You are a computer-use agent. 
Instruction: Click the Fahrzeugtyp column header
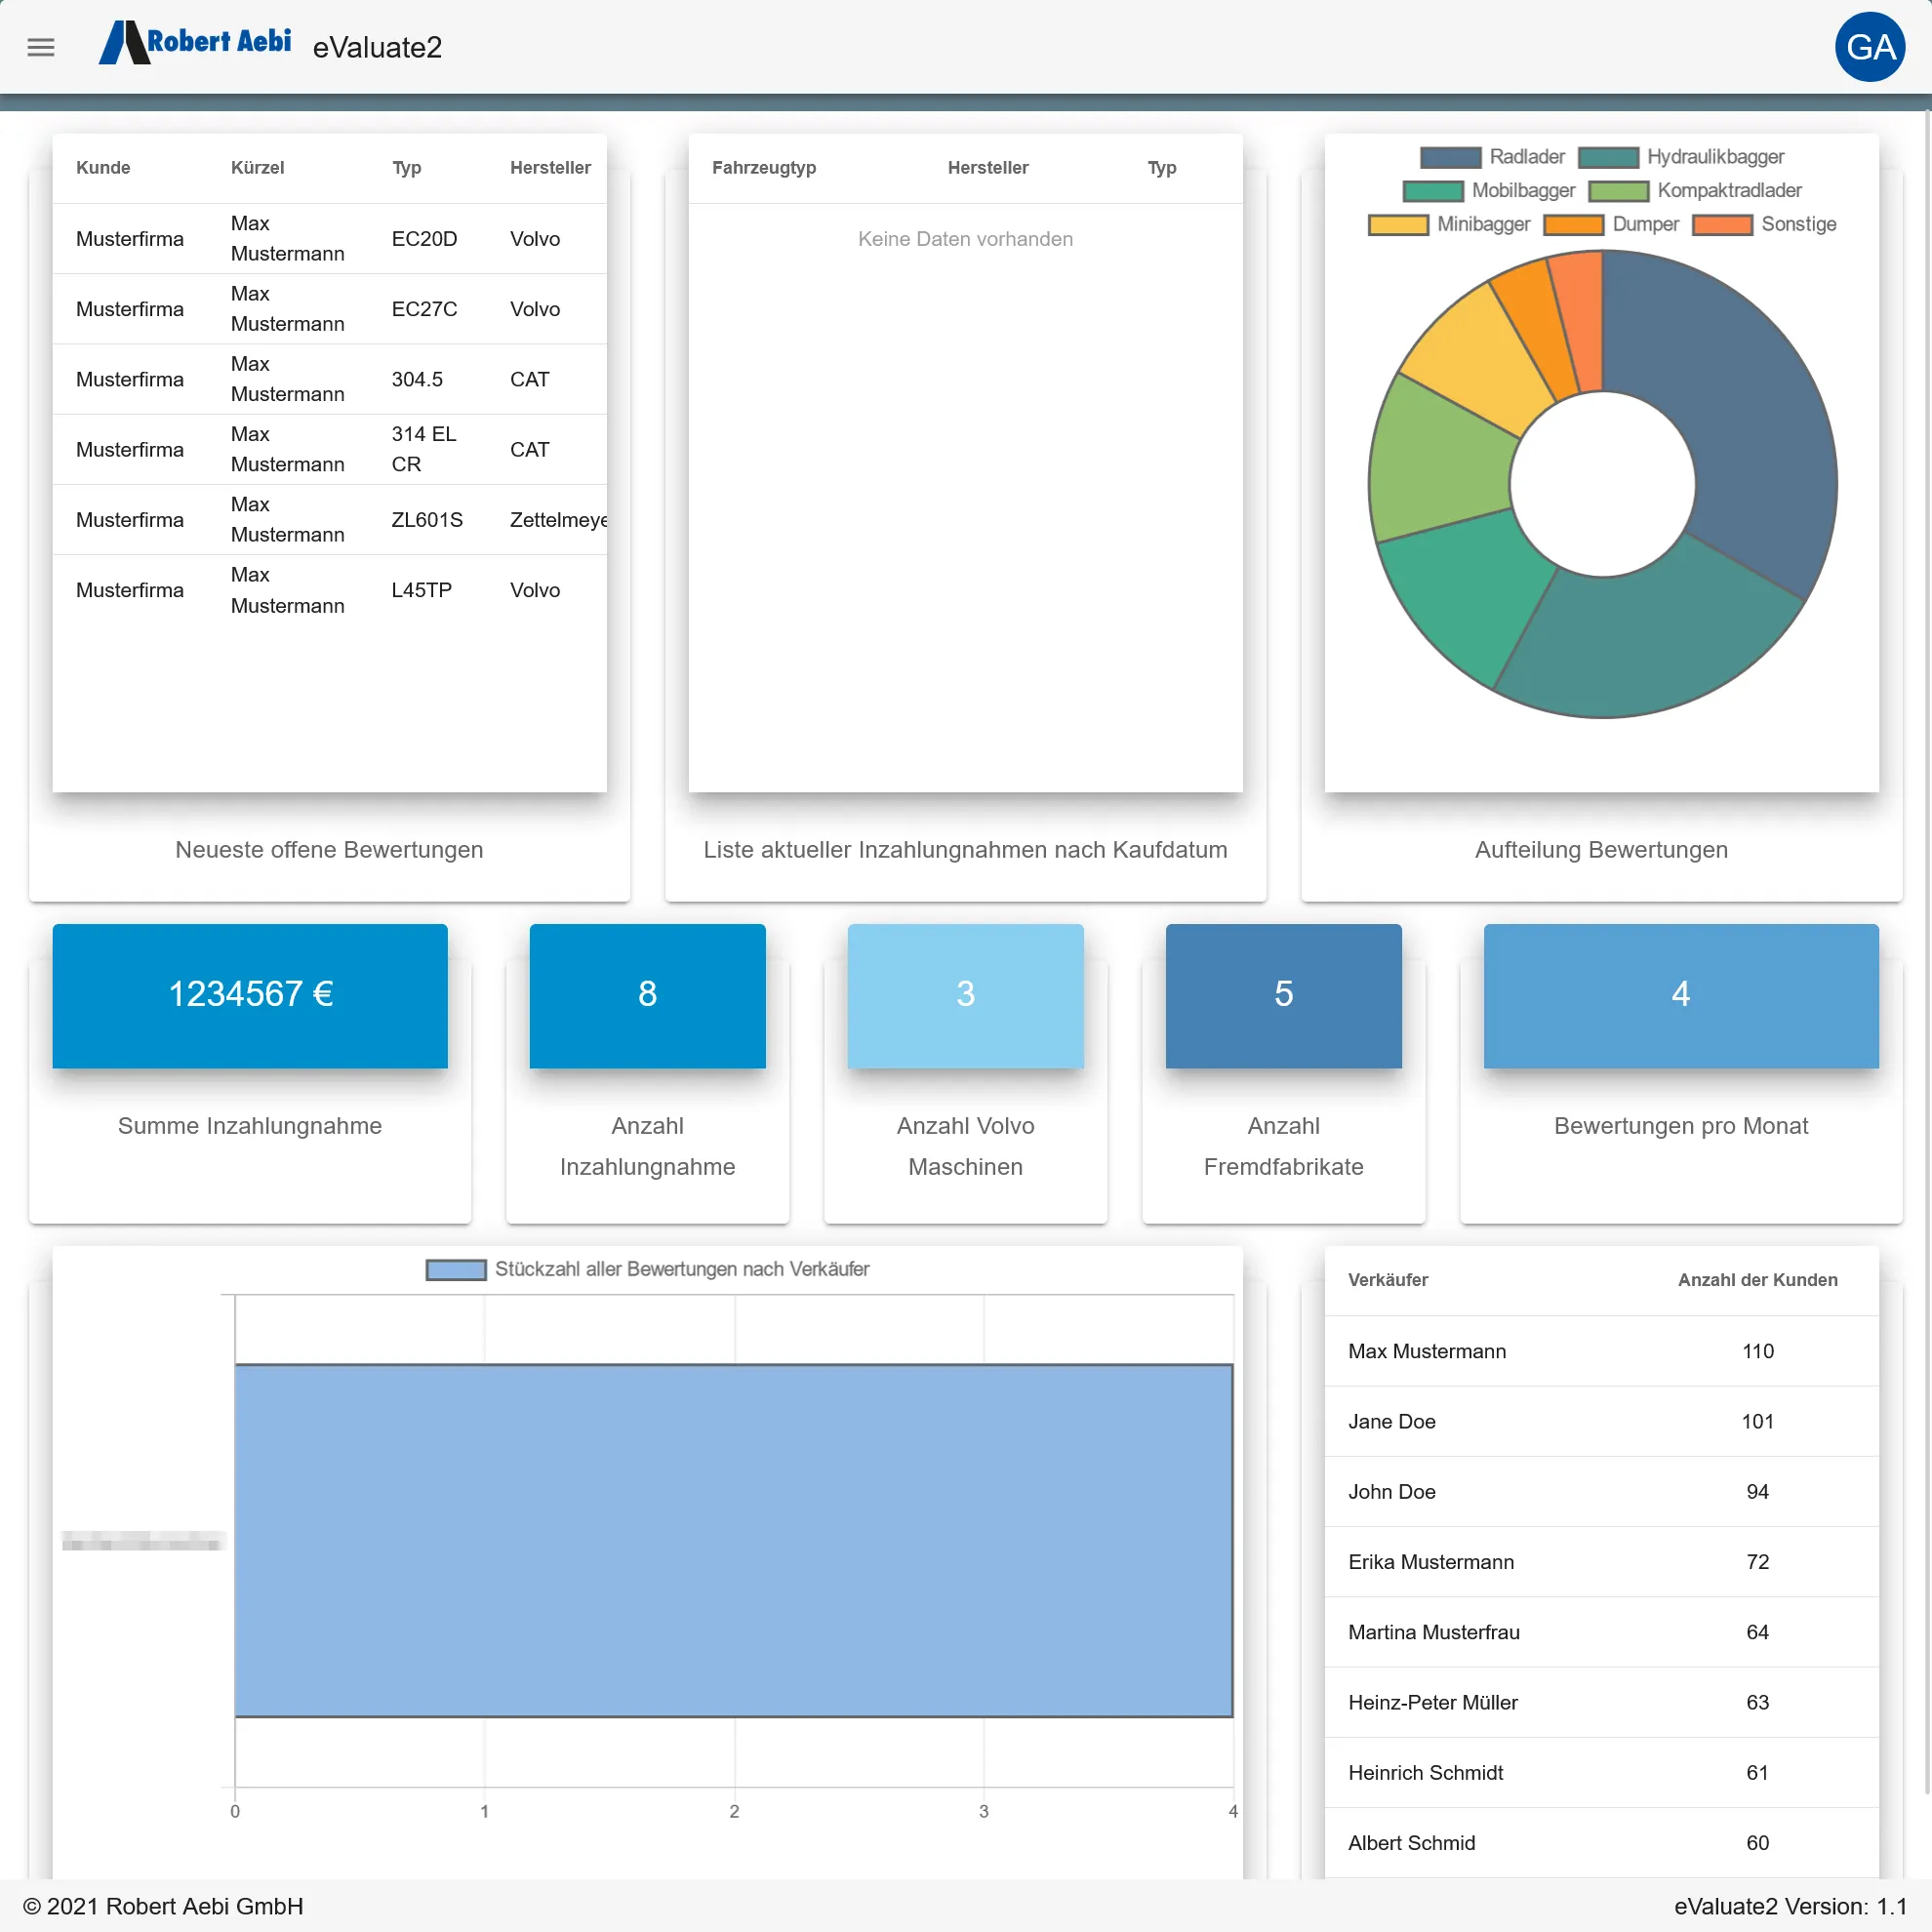[764, 167]
